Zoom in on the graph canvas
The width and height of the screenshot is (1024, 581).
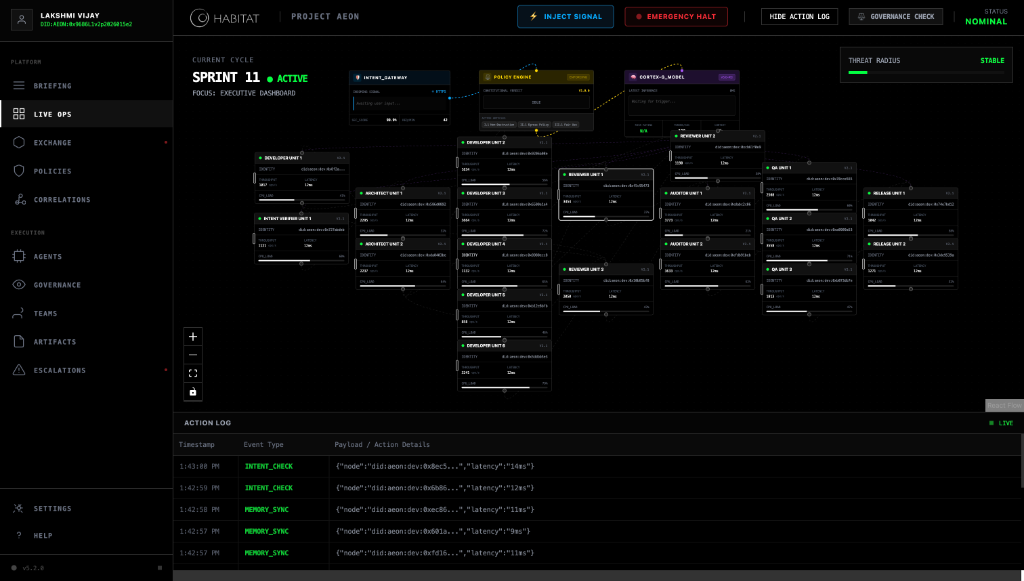pyautogui.click(x=193, y=336)
